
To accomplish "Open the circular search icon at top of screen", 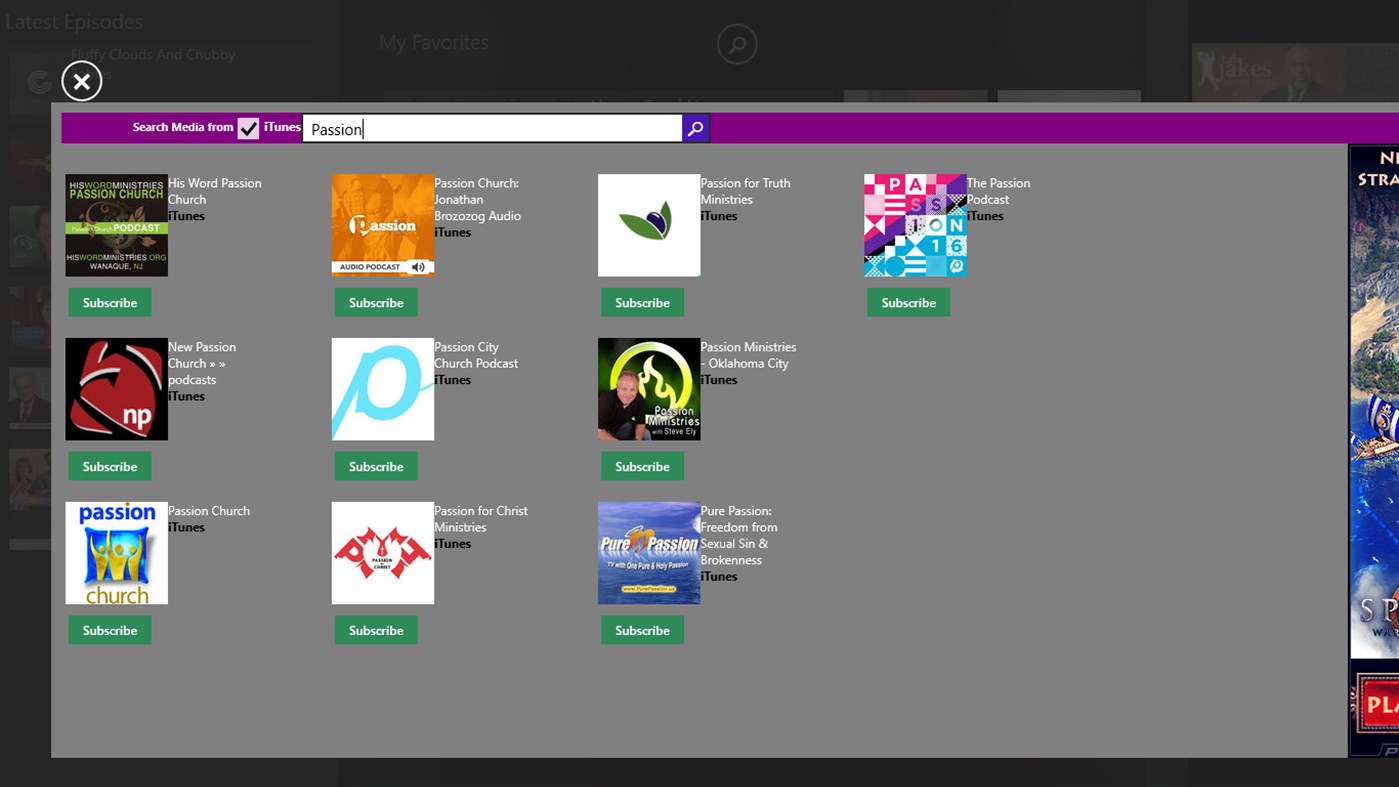I will point(737,44).
